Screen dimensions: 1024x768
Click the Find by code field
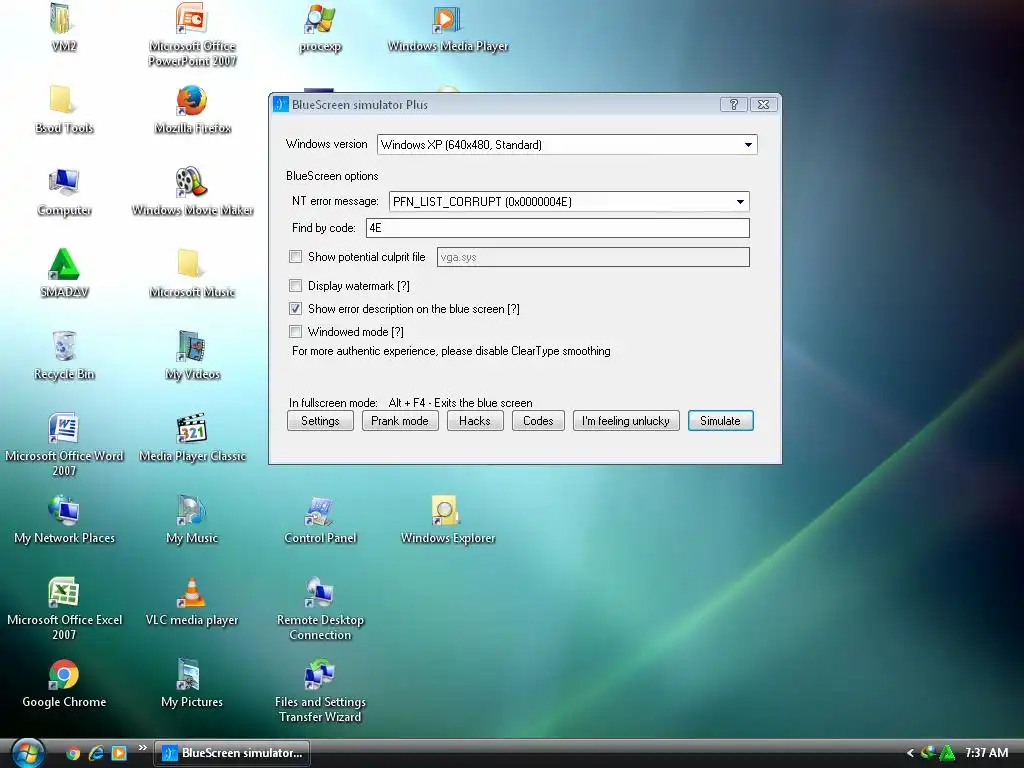[558, 228]
